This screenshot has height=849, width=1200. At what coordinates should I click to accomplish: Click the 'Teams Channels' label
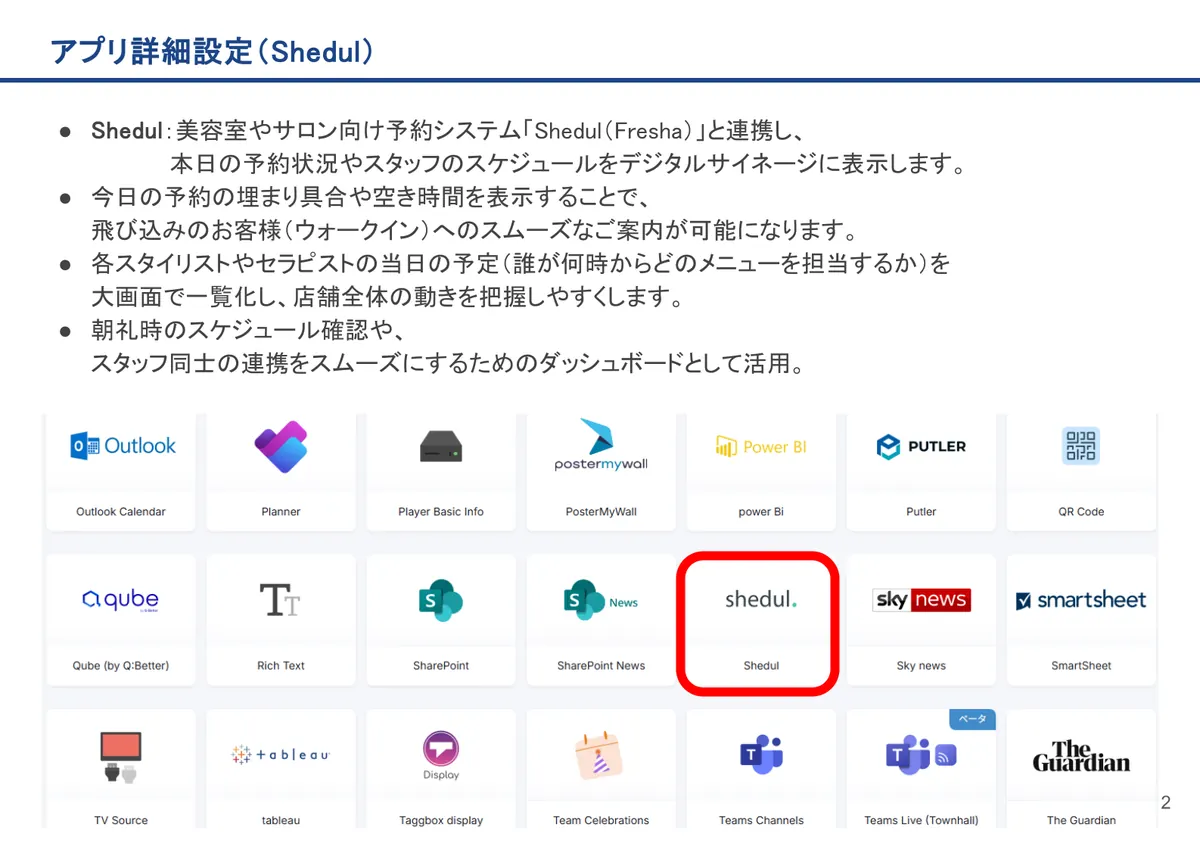[x=761, y=820]
